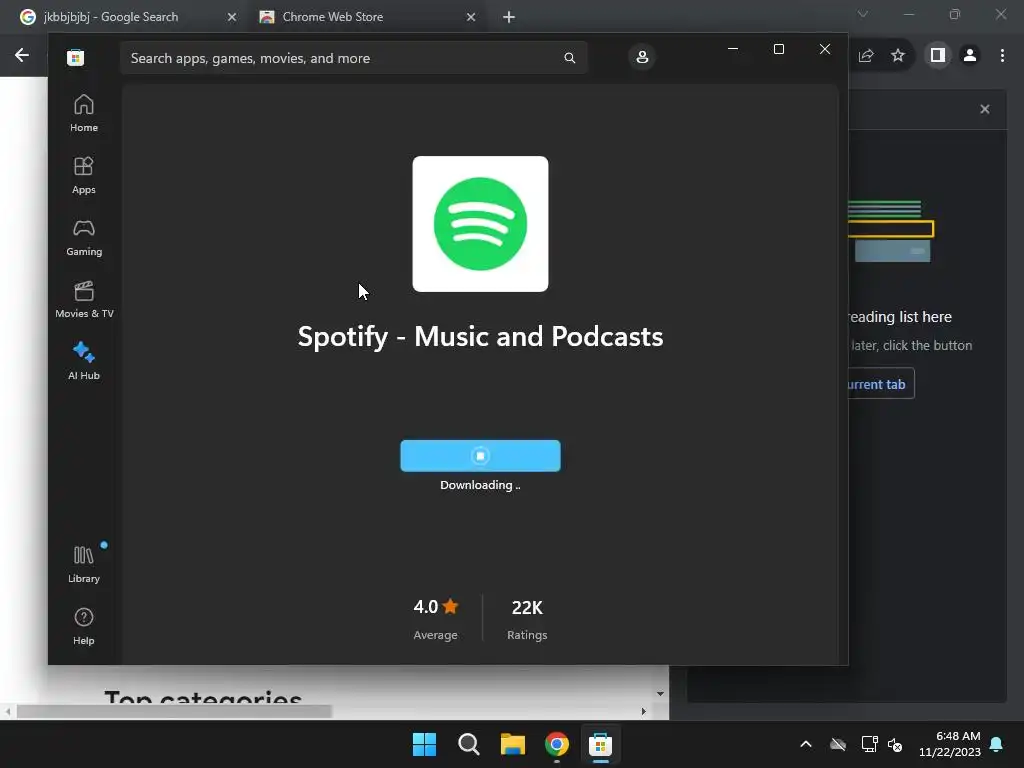Viewport: 1024px width, 768px height.
Task: Open network status tray icon
Action: (x=869, y=744)
